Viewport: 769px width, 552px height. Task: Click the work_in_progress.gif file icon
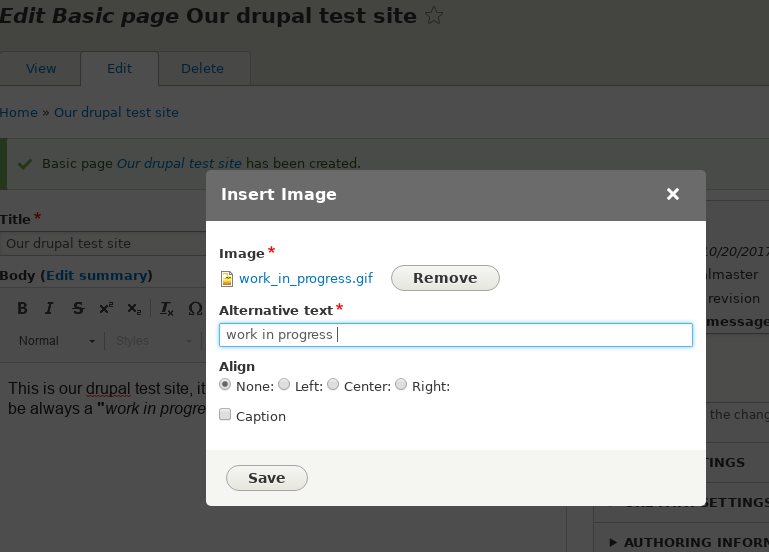[227, 279]
